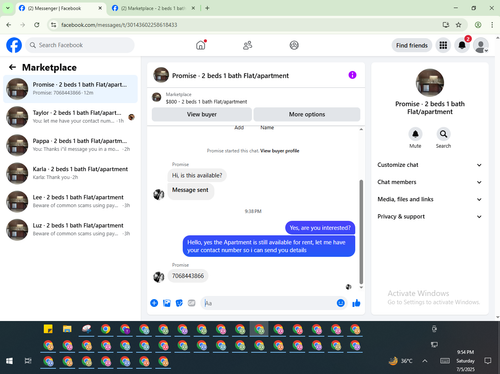Mute the conversation with bell icon
The width and height of the screenshot is (500, 374).
click(415, 134)
